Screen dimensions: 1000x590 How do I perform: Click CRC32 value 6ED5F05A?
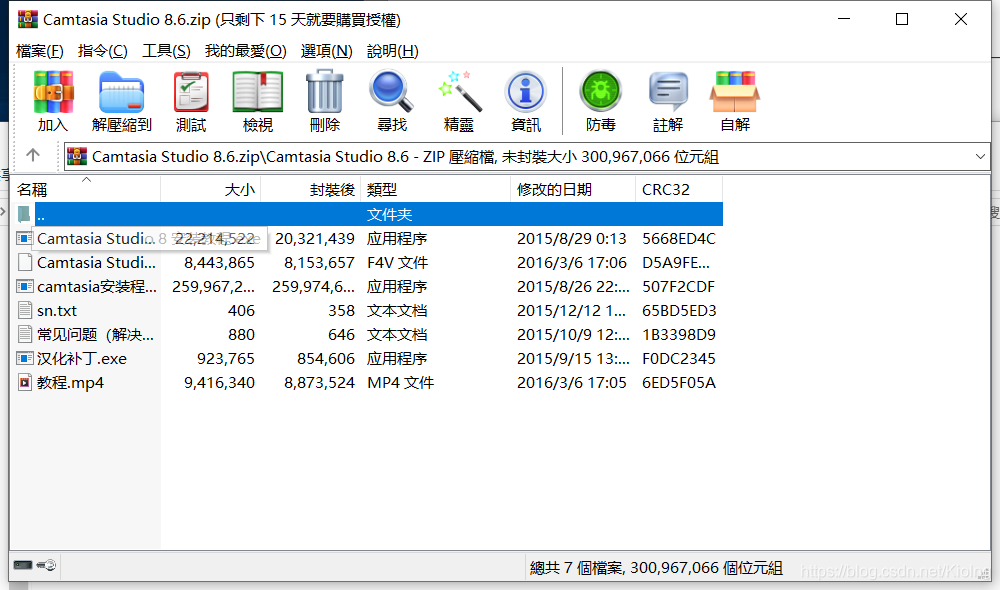click(x=679, y=383)
